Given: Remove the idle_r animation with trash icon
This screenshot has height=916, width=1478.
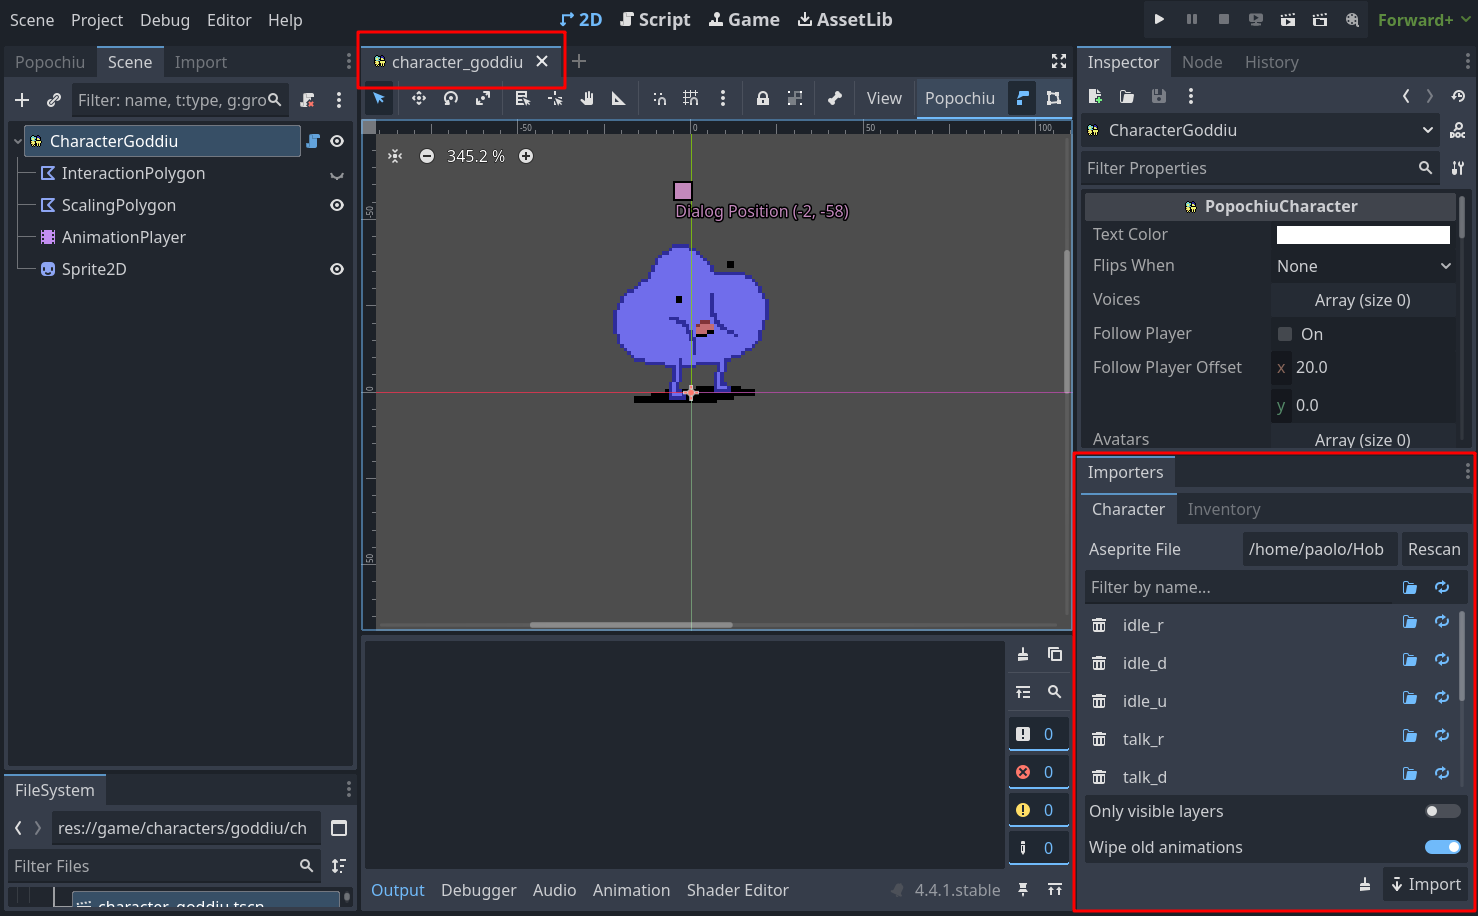Looking at the screenshot, I should [1099, 625].
